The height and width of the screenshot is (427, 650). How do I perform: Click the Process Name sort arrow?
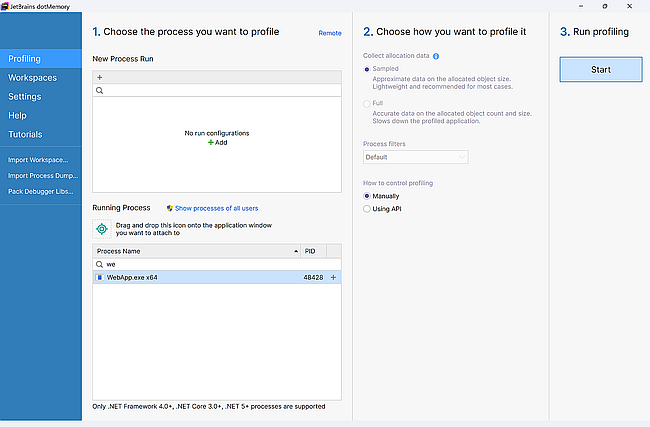[x=296, y=251]
